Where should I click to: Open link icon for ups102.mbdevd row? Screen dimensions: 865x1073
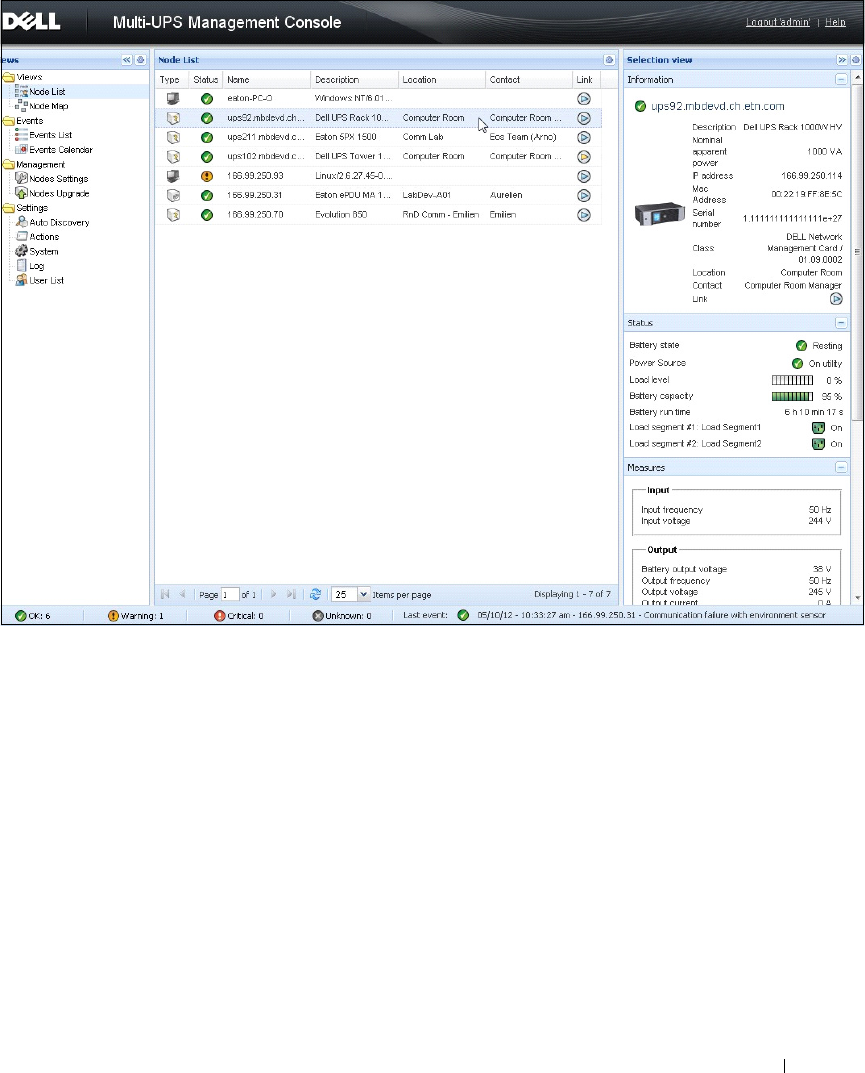point(584,157)
